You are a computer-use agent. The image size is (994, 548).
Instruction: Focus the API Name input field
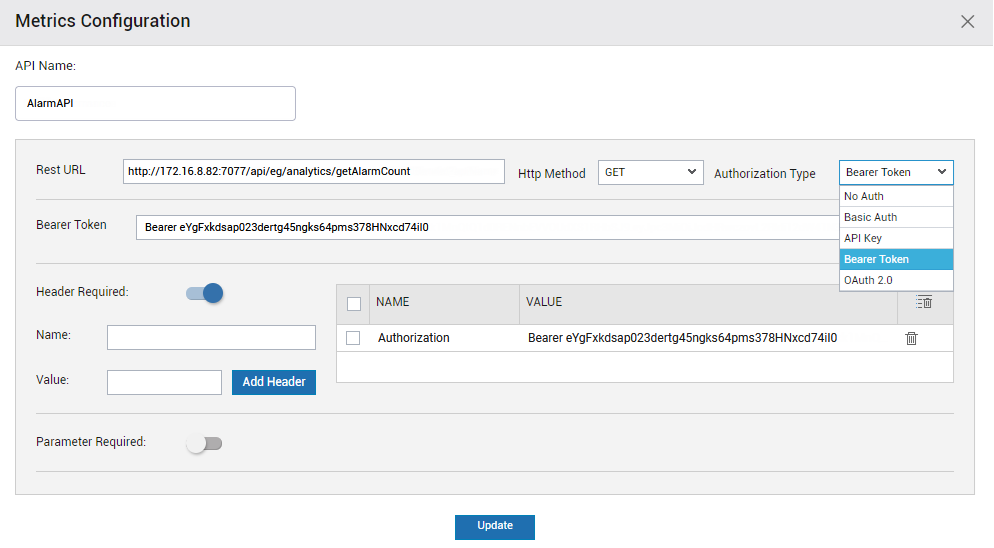tap(155, 103)
